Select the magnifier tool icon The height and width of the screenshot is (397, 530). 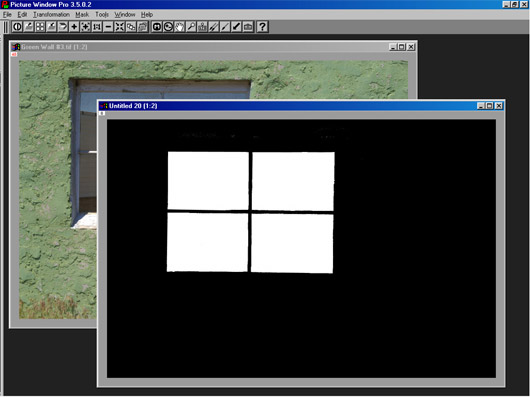(x=191, y=27)
